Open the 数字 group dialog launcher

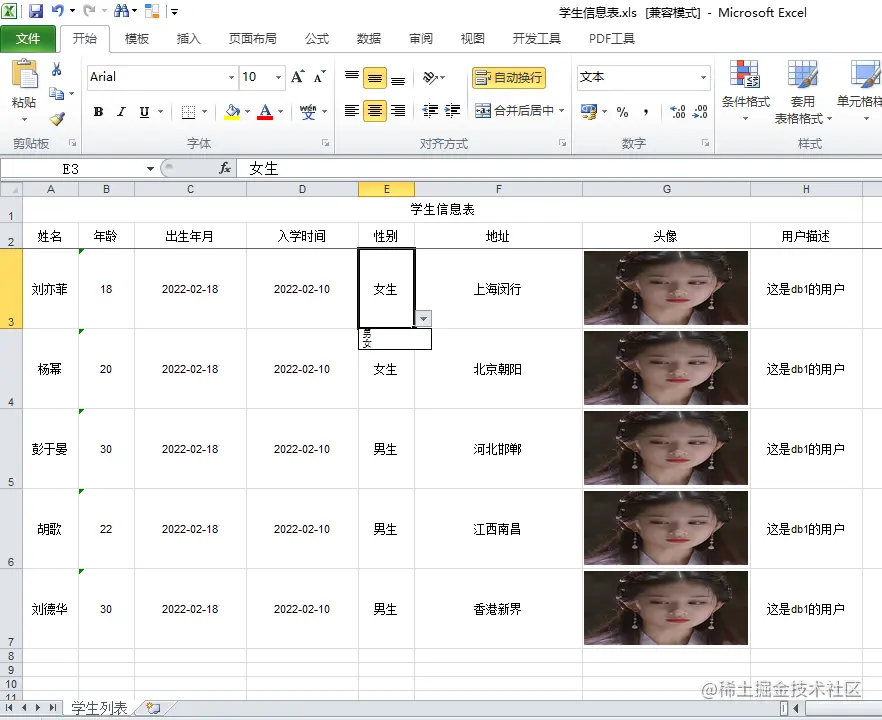[x=705, y=143]
